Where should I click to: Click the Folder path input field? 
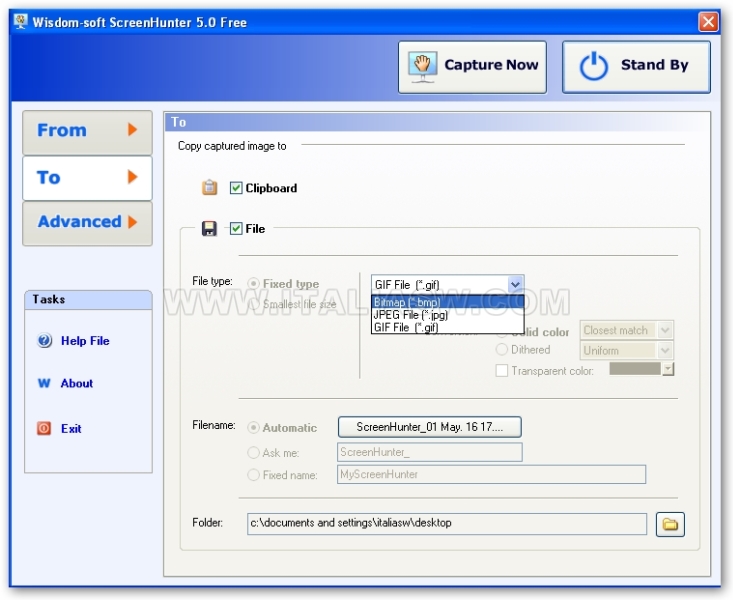click(x=447, y=524)
